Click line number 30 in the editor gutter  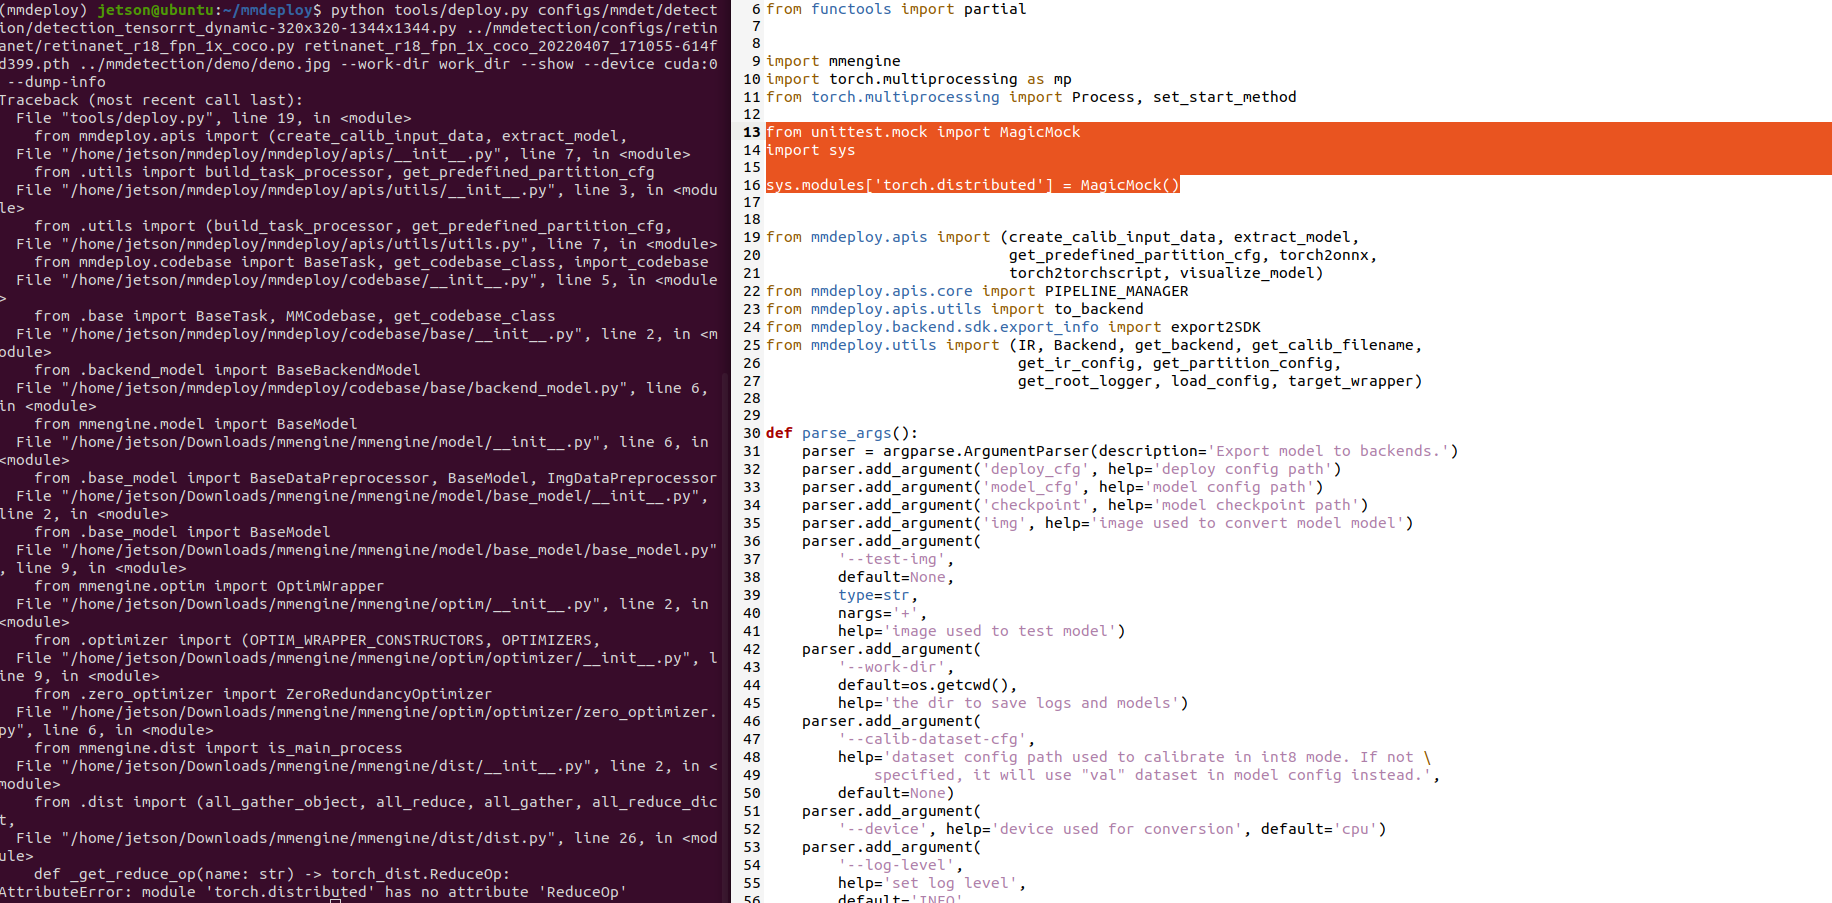coord(752,433)
